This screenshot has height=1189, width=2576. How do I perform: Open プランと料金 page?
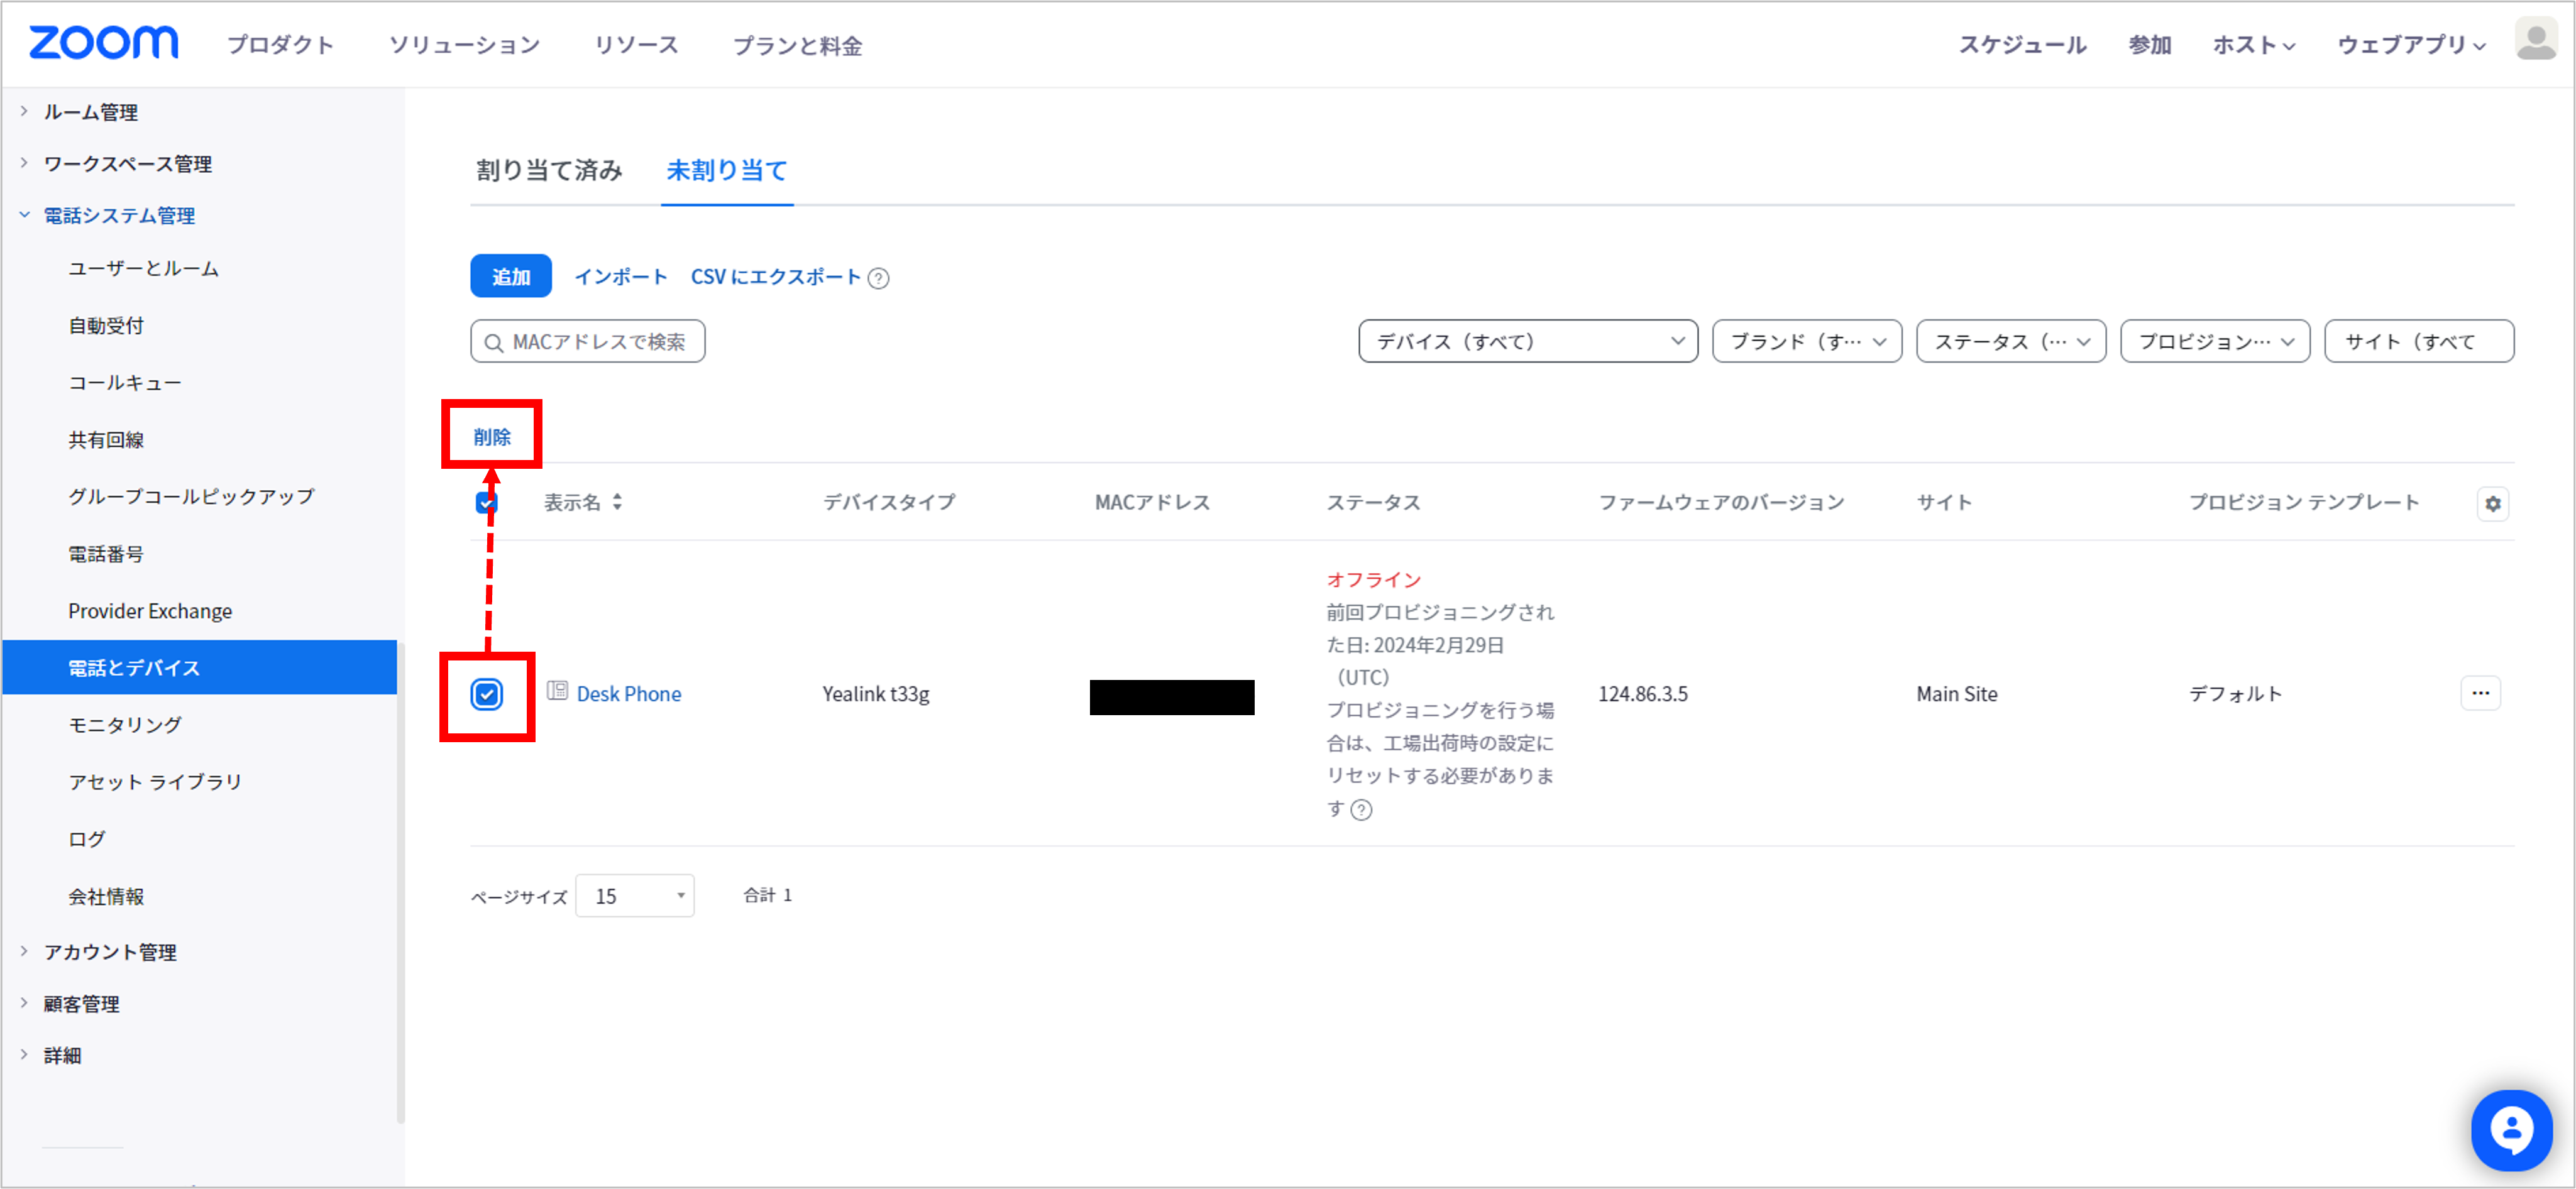(797, 45)
